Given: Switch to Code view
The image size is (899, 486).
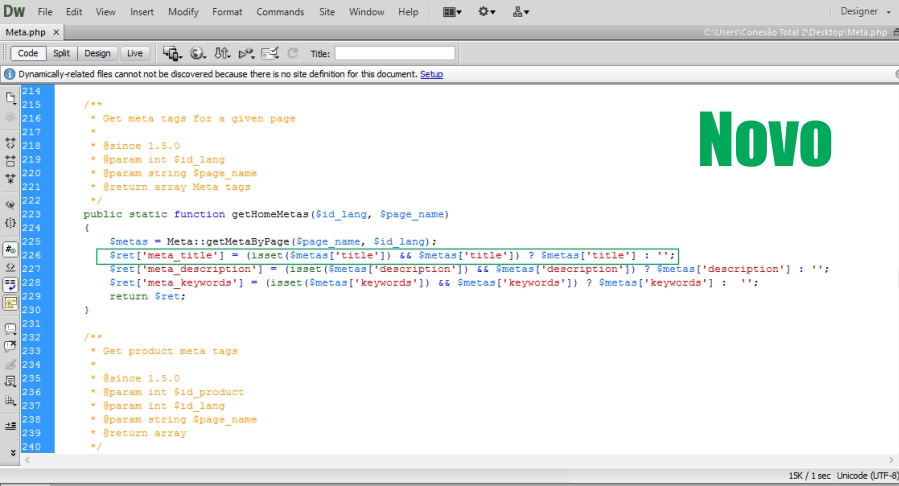Looking at the screenshot, I should [28, 53].
